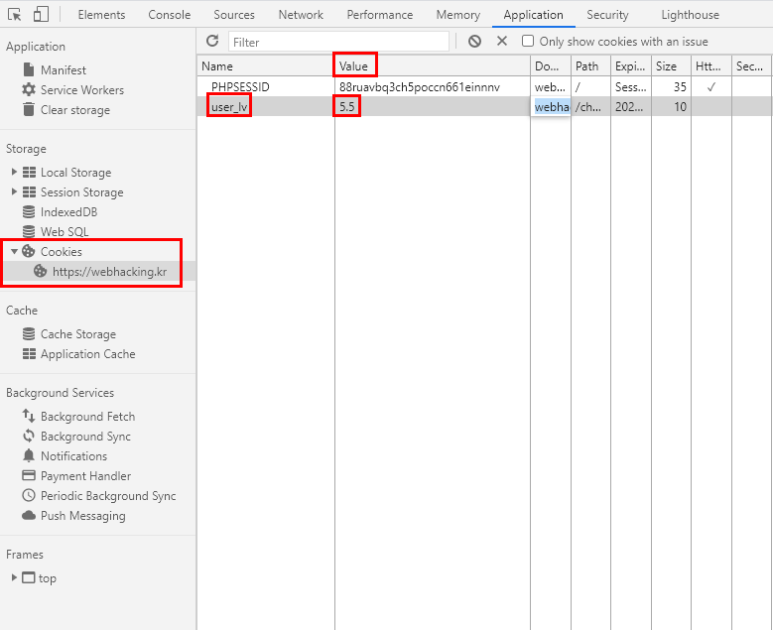Click the Periodic Background Sync clock icon
The width and height of the screenshot is (773, 630).
[x=29, y=495]
